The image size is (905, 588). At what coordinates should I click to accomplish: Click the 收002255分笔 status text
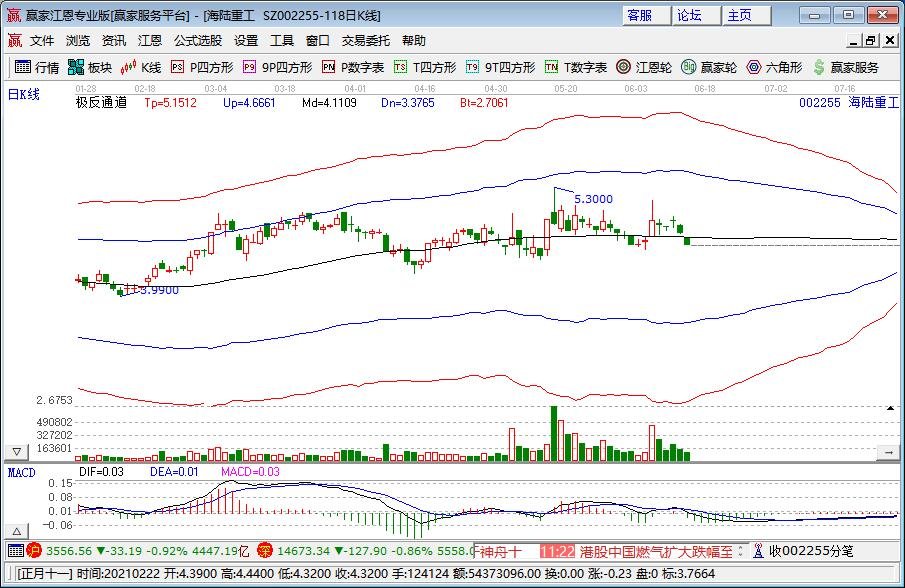[811, 551]
